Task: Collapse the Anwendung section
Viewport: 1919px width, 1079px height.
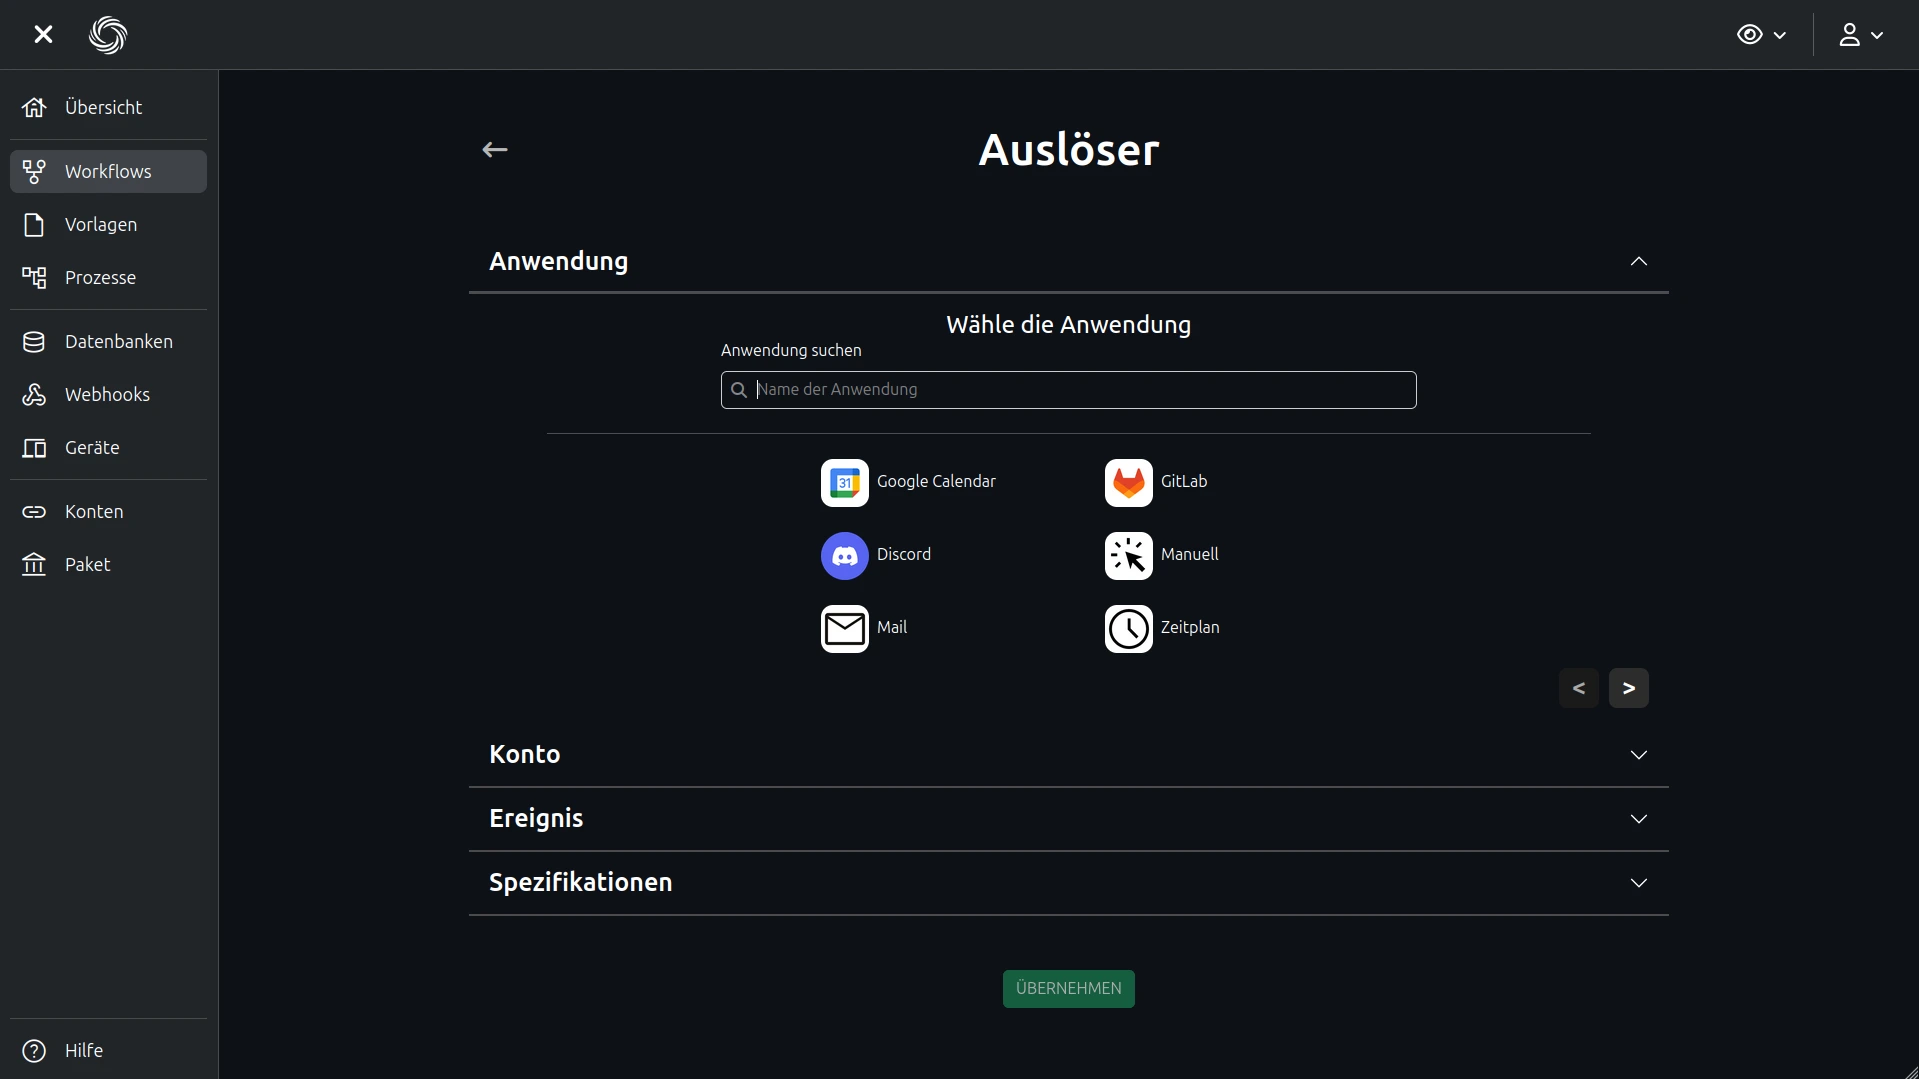Action: (1638, 262)
